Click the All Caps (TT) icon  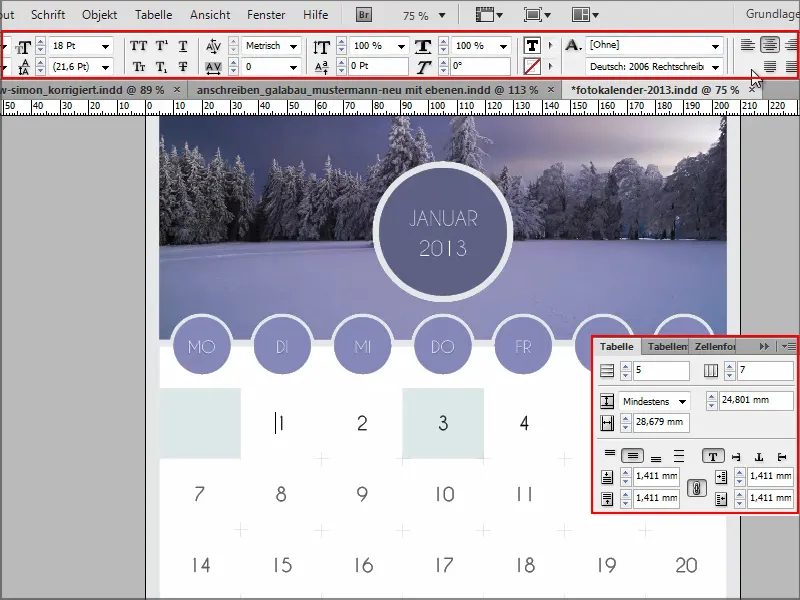coord(138,46)
